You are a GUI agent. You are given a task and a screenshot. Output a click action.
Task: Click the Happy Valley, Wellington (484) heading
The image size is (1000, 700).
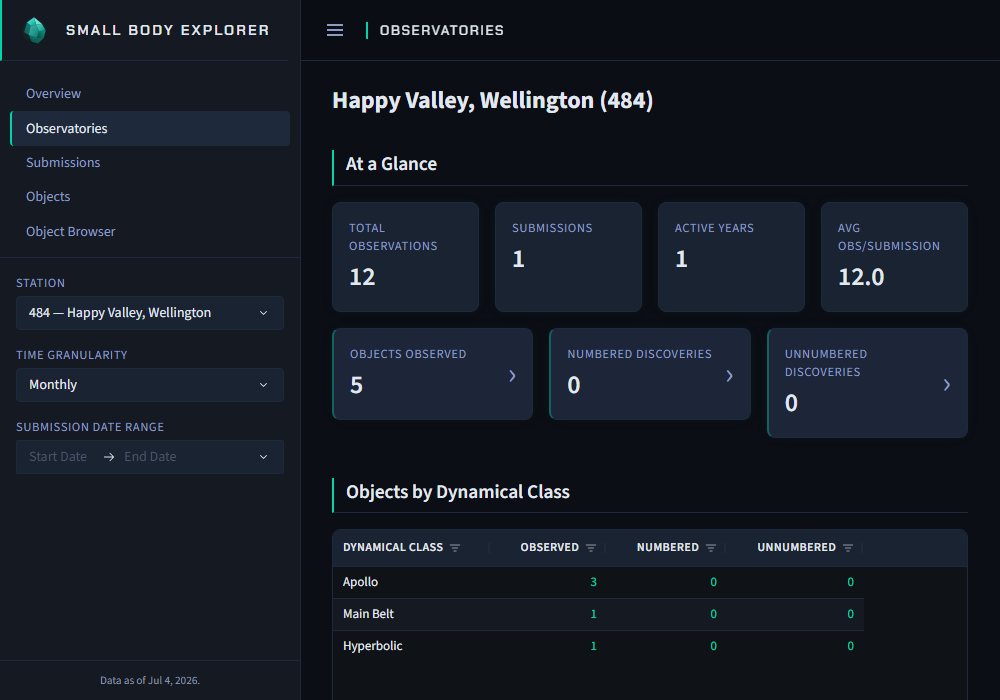coord(492,101)
